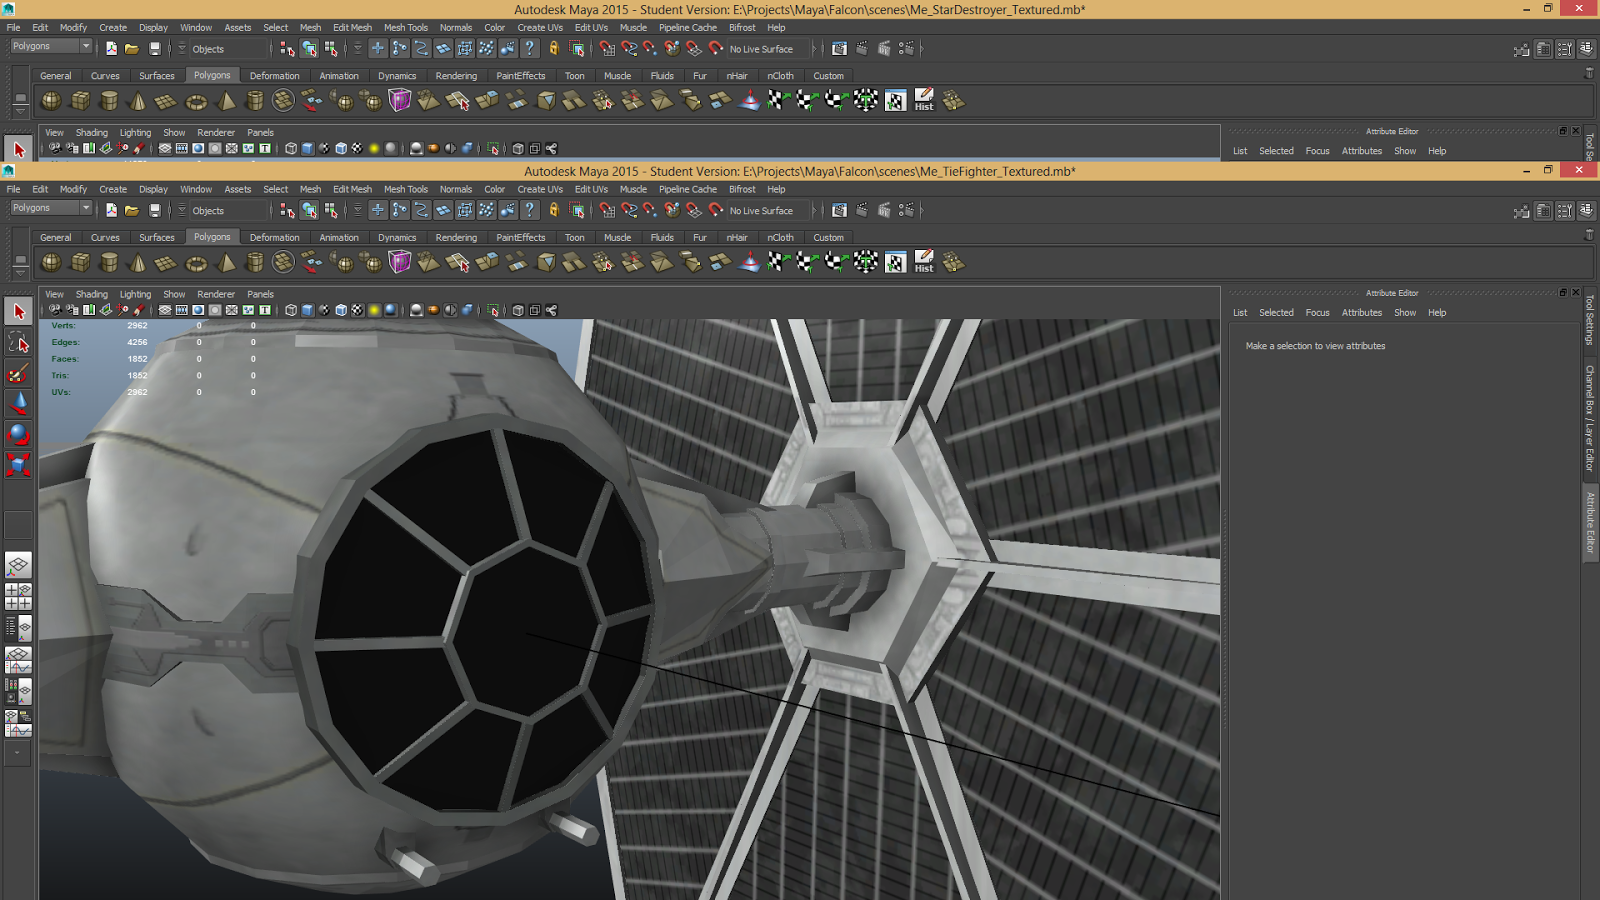Viewport: 1600px width, 900px height.
Task: Click the help question mark icon in TieFighter status line
Action: 530,210
